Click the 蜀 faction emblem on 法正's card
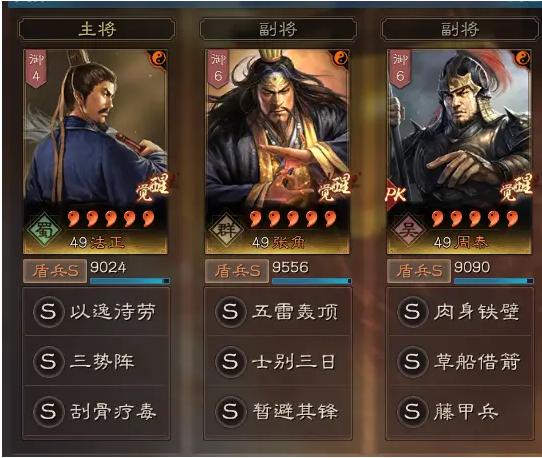The image size is (542, 458). pos(44,231)
